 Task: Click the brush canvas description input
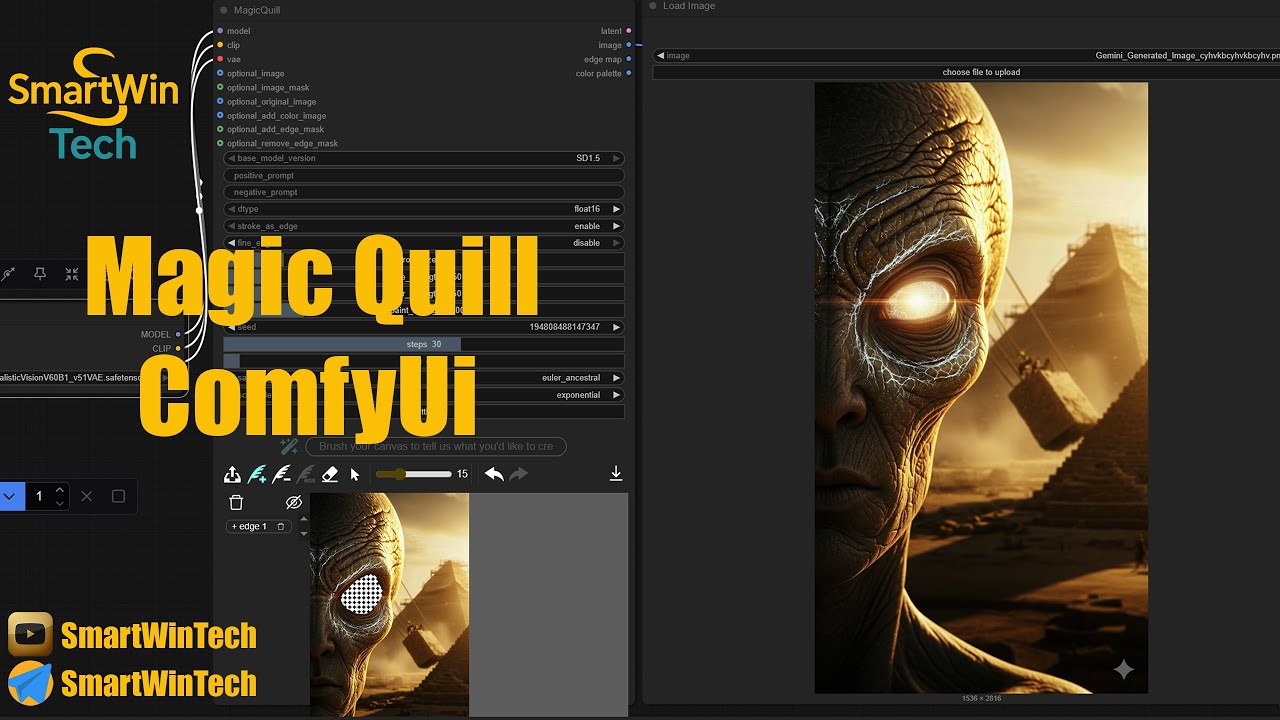436,446
